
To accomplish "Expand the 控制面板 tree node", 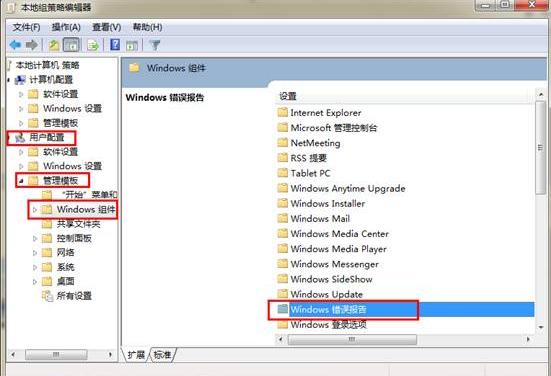I will 35,239.
